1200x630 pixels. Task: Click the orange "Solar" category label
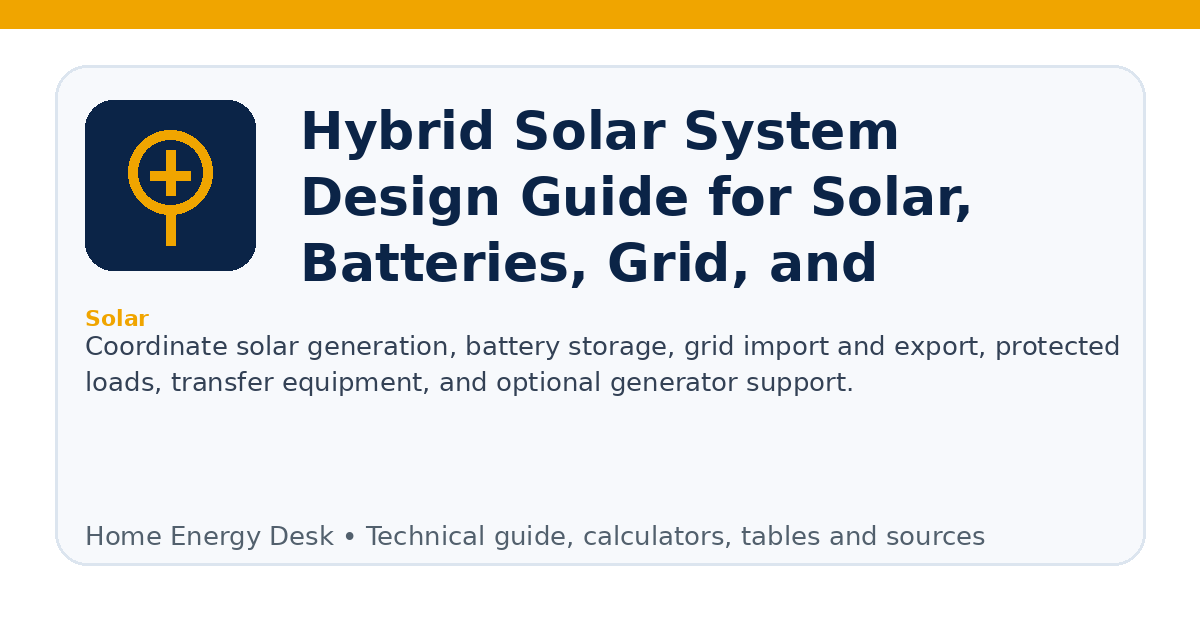coord(117,319)
